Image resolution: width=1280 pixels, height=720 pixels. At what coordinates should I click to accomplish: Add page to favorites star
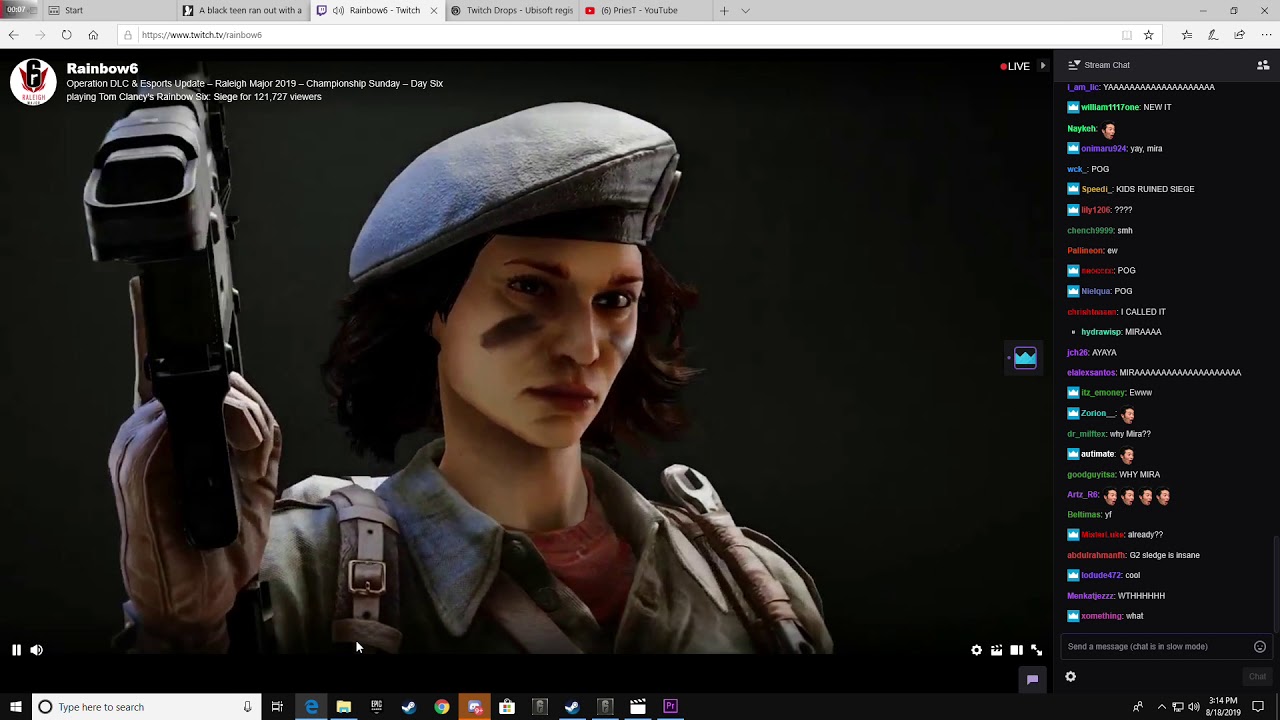[1148, 35]
